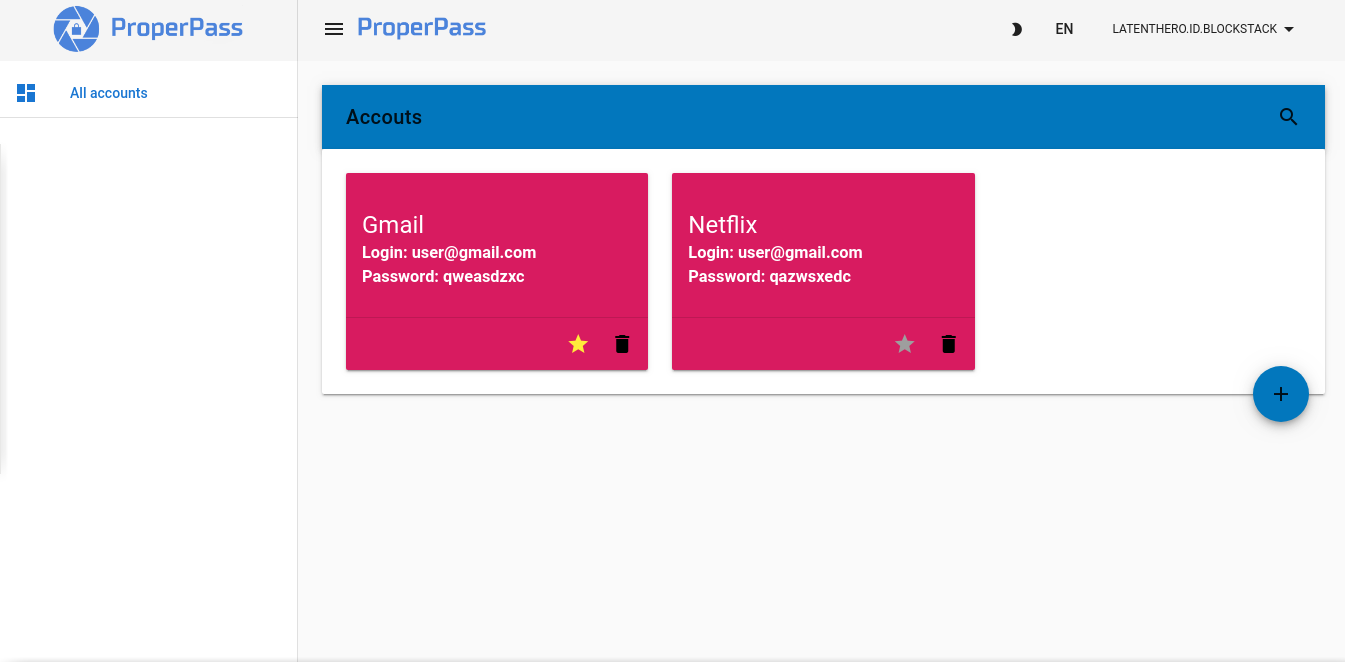1345x662 pixels.
Task: Toggle dark mode moon icon
Action: coord(1016,29)
